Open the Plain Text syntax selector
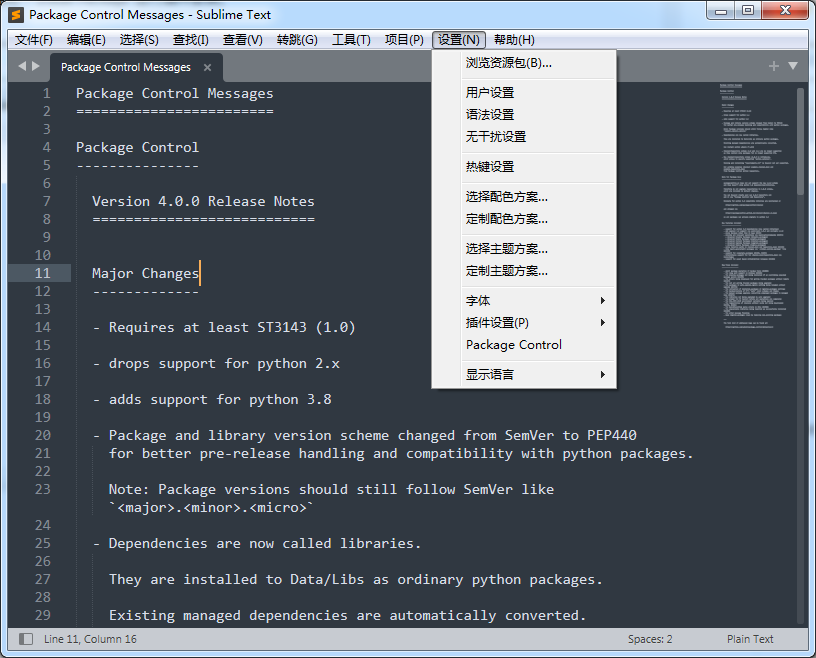The height and width of the screenshot is (658, 816). click(751, 638)
